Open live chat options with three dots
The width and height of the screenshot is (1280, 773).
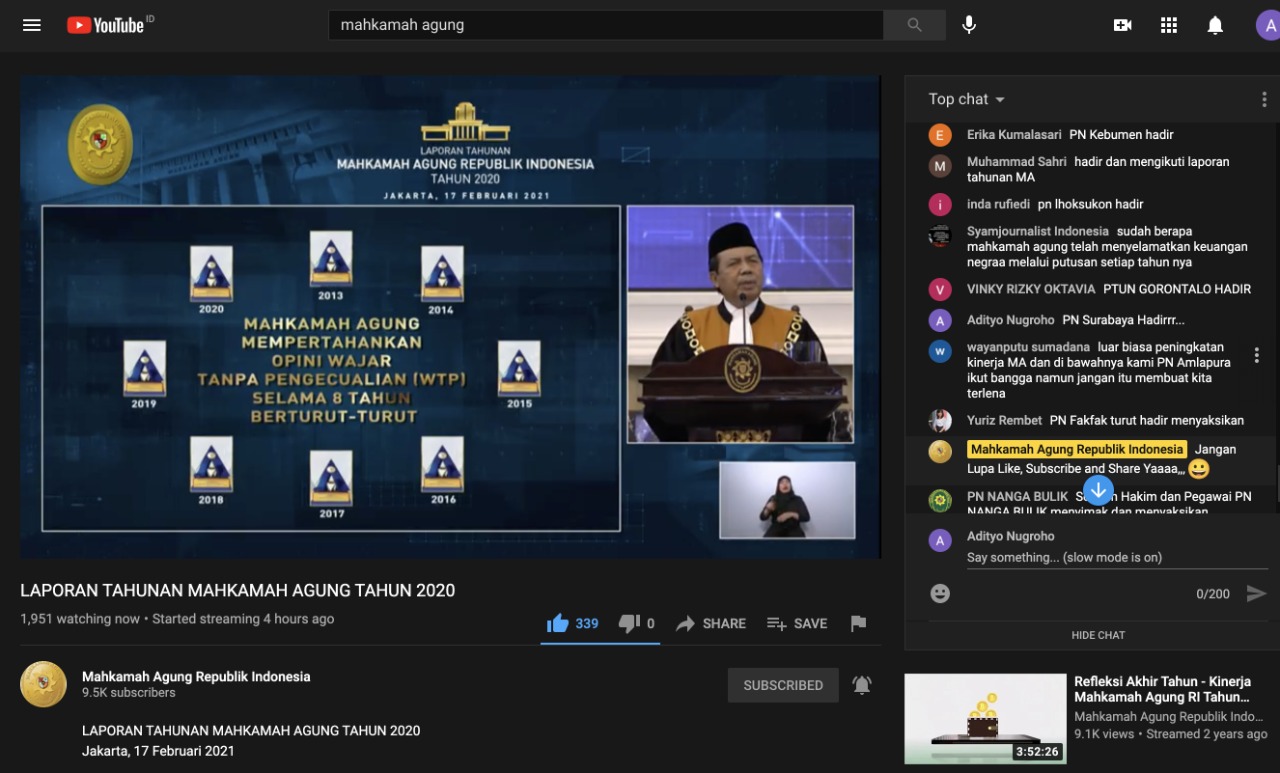click(x=1264, y=98)
